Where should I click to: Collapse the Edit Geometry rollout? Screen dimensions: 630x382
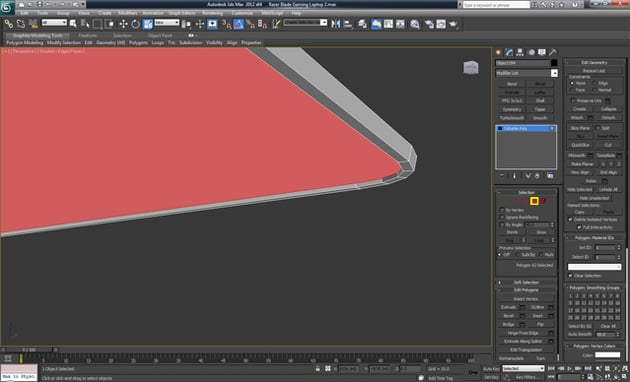point(595,62)
